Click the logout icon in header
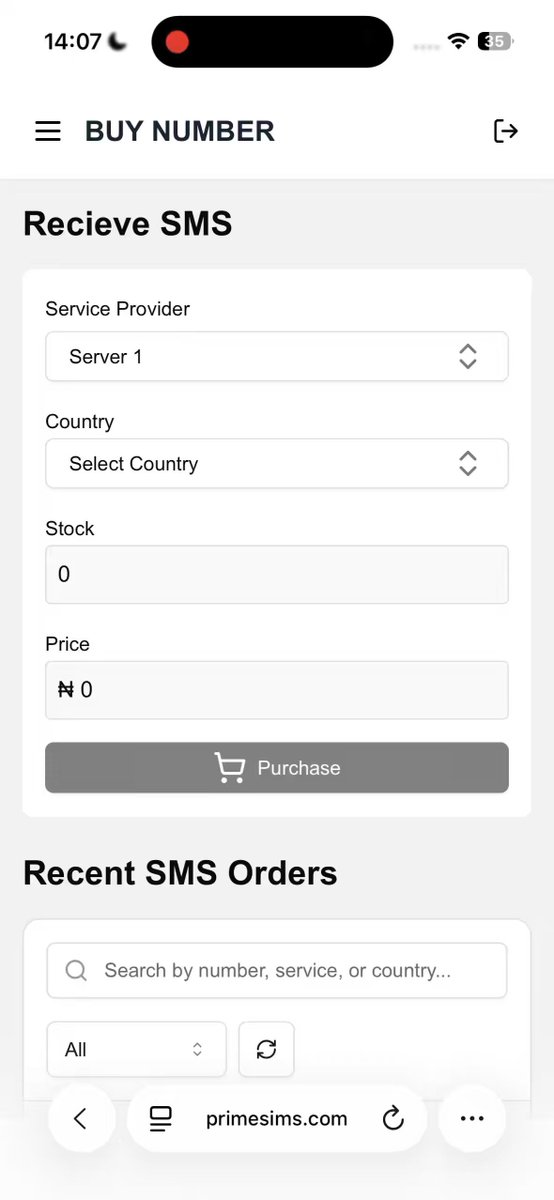The height and width of the screenshot is (1200, 554). coord(506,131)
